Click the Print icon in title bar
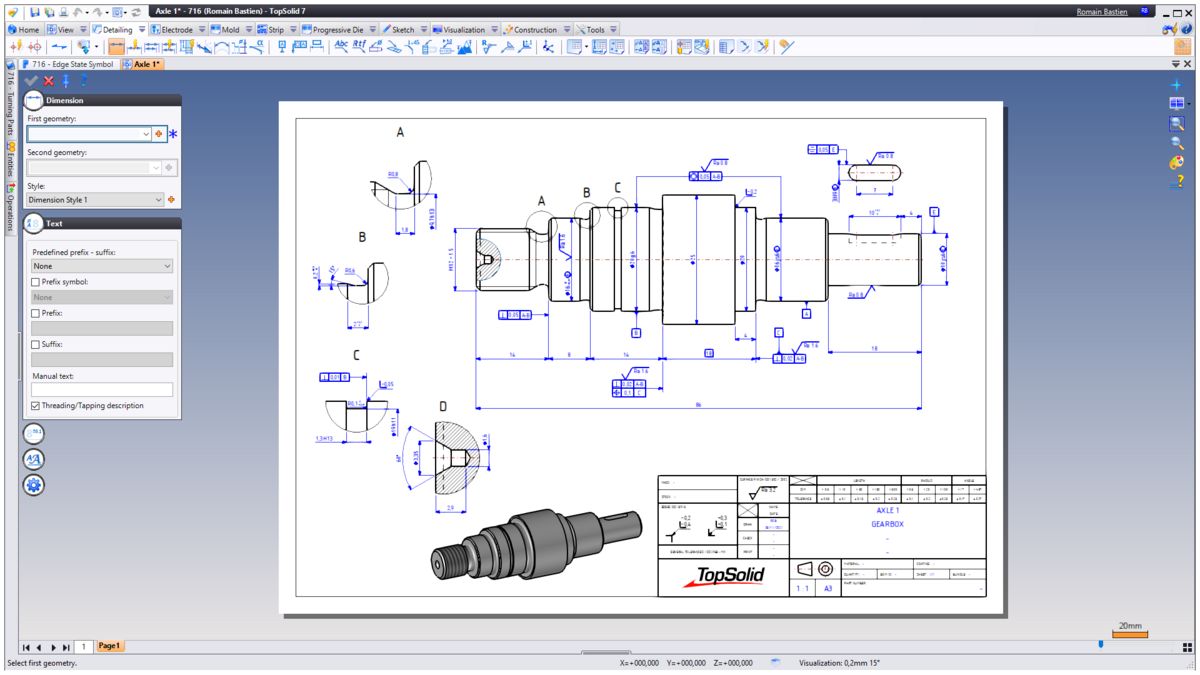1200x675 pixels. [x=62, y=12]
